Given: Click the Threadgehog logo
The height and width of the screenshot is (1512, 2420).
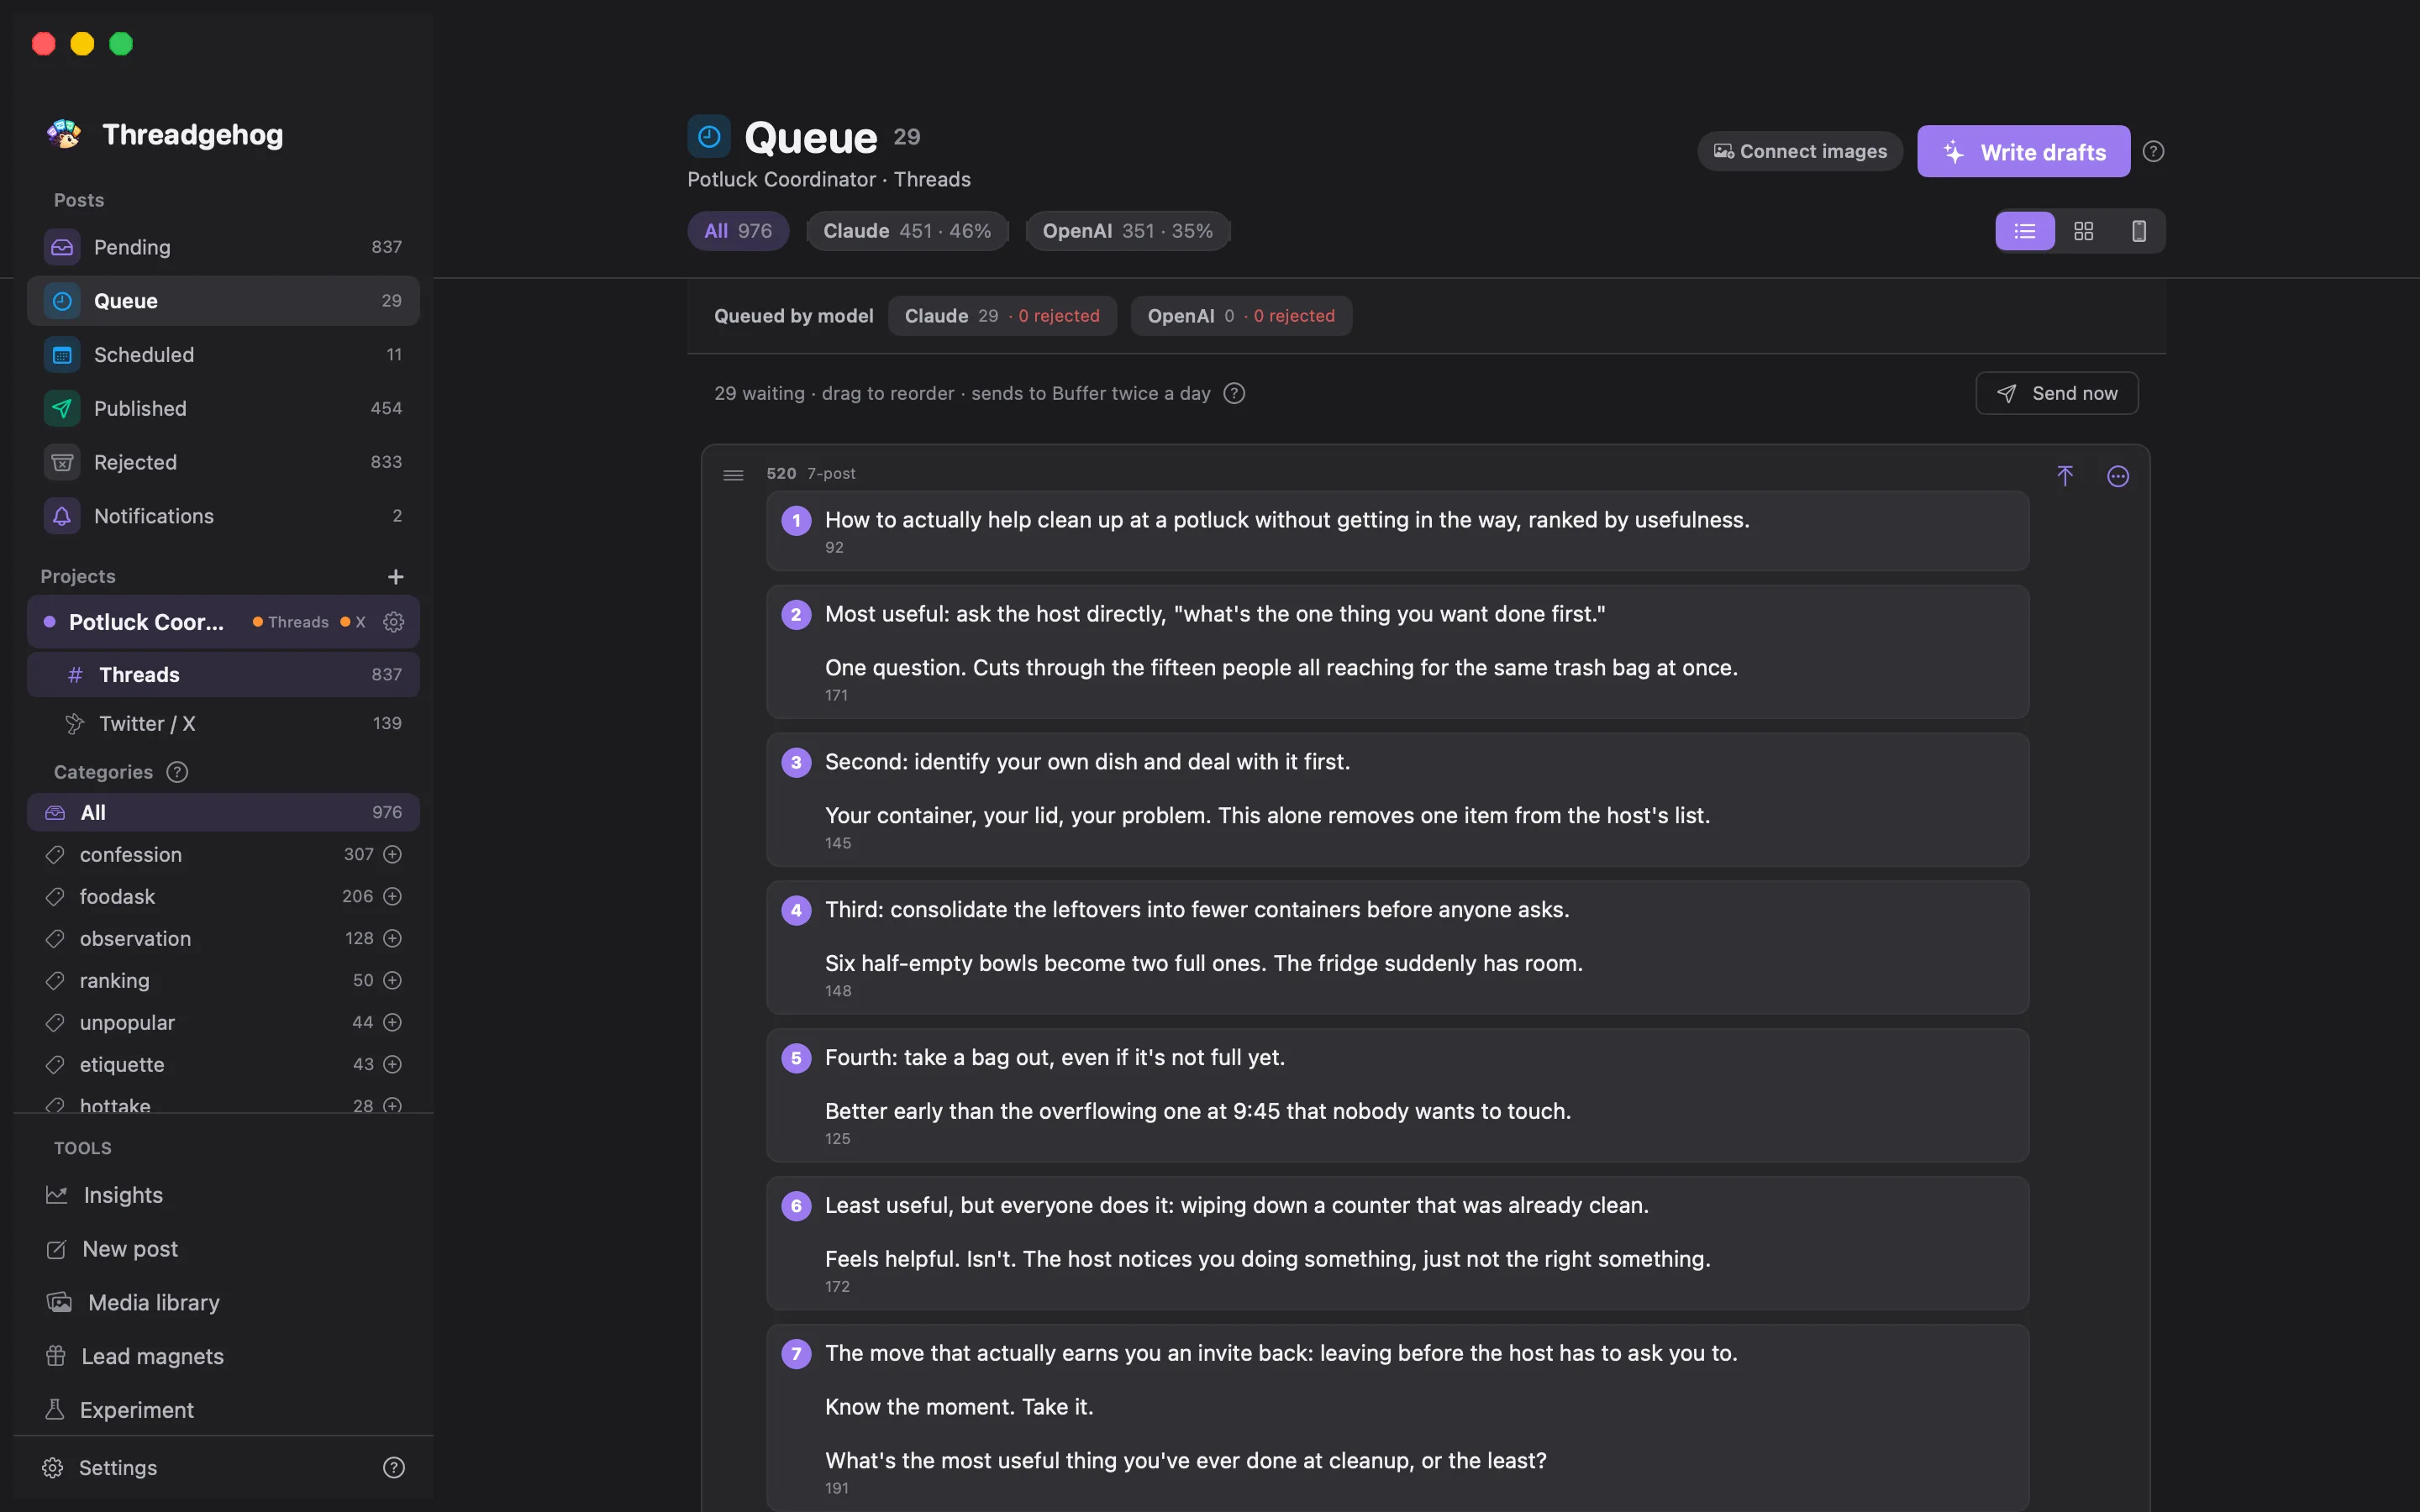Looking at the screenshot, I should coord(64,134).
